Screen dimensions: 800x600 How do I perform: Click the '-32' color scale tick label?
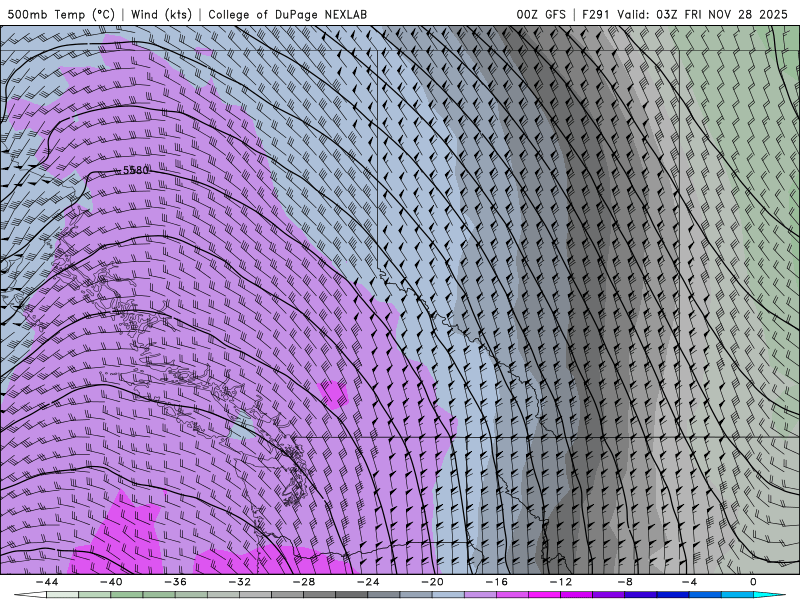(x=240, y=582)
